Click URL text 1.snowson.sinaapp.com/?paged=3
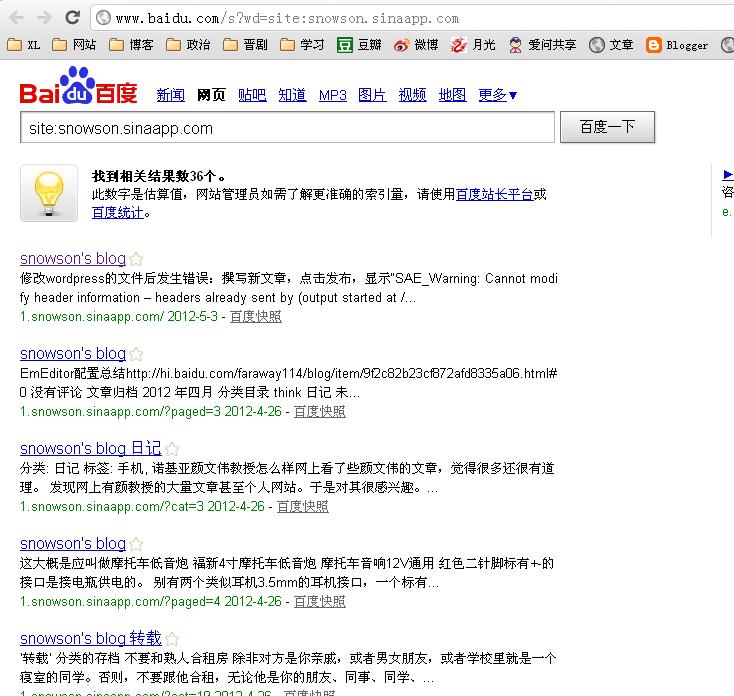The image size is (734, 696). point(120,412)
